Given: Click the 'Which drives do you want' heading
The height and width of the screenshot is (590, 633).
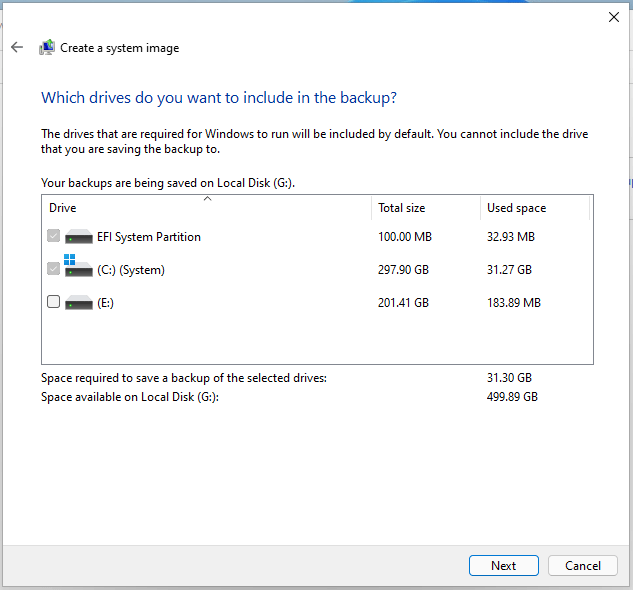Looking at the screenshot, I should coord(219,98).
